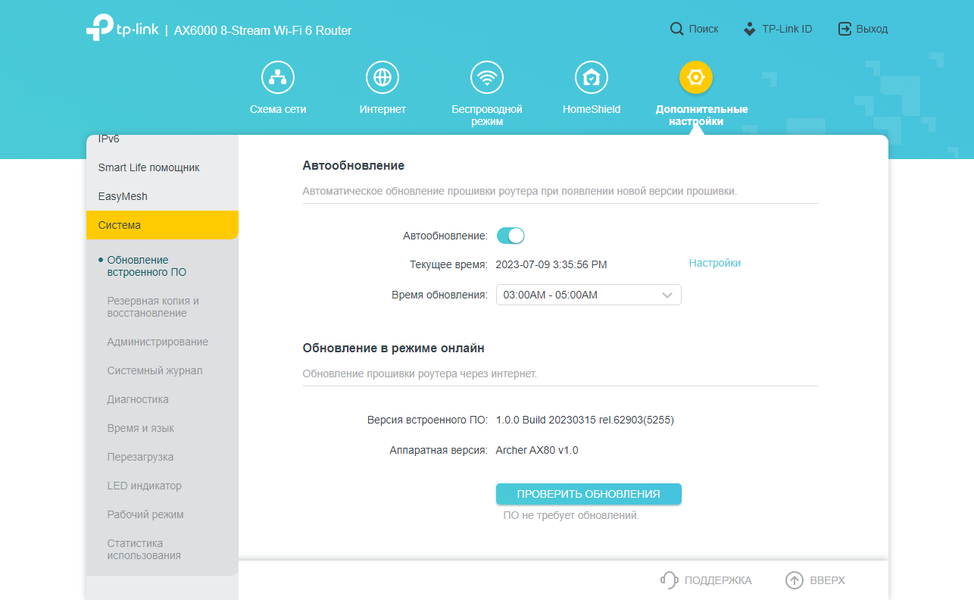Open LED индикатор submenu item
The image size is (974, 600).
tap(144, 486)
